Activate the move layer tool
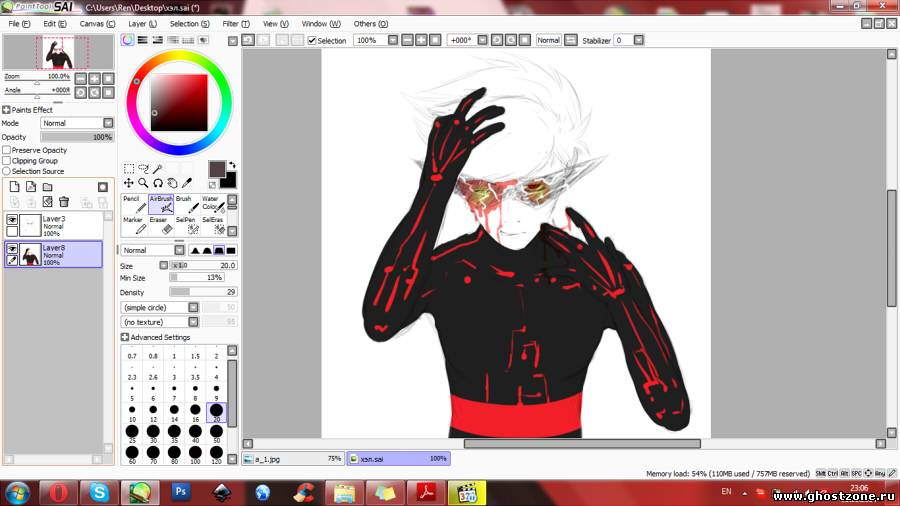The height and width of the screenshot is (506, 900). (x=129, y=183)
